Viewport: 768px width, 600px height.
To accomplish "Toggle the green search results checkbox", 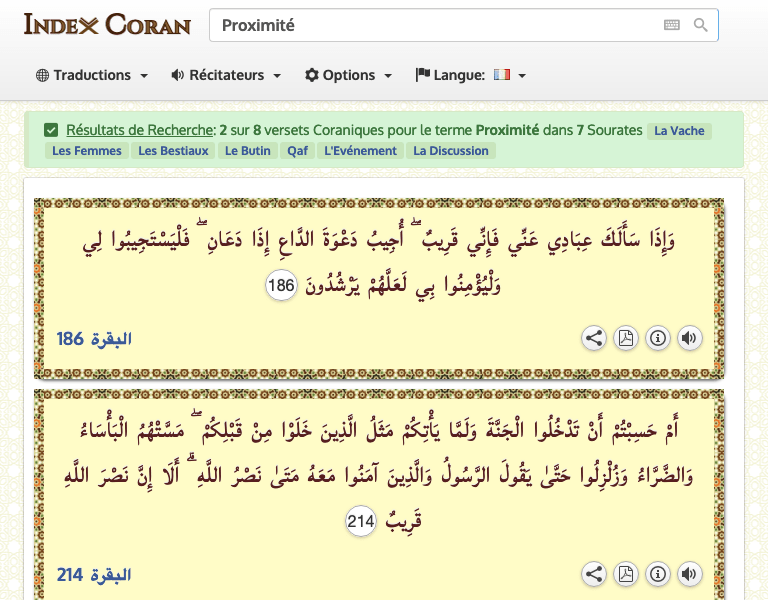I will (x=51, y=130).
